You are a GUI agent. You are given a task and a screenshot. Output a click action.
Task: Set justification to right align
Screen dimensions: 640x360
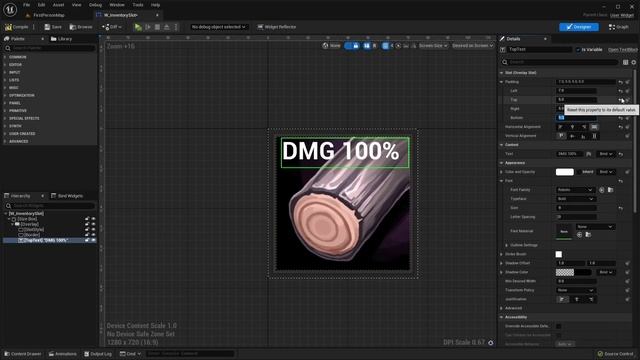[x=591, y=299]
